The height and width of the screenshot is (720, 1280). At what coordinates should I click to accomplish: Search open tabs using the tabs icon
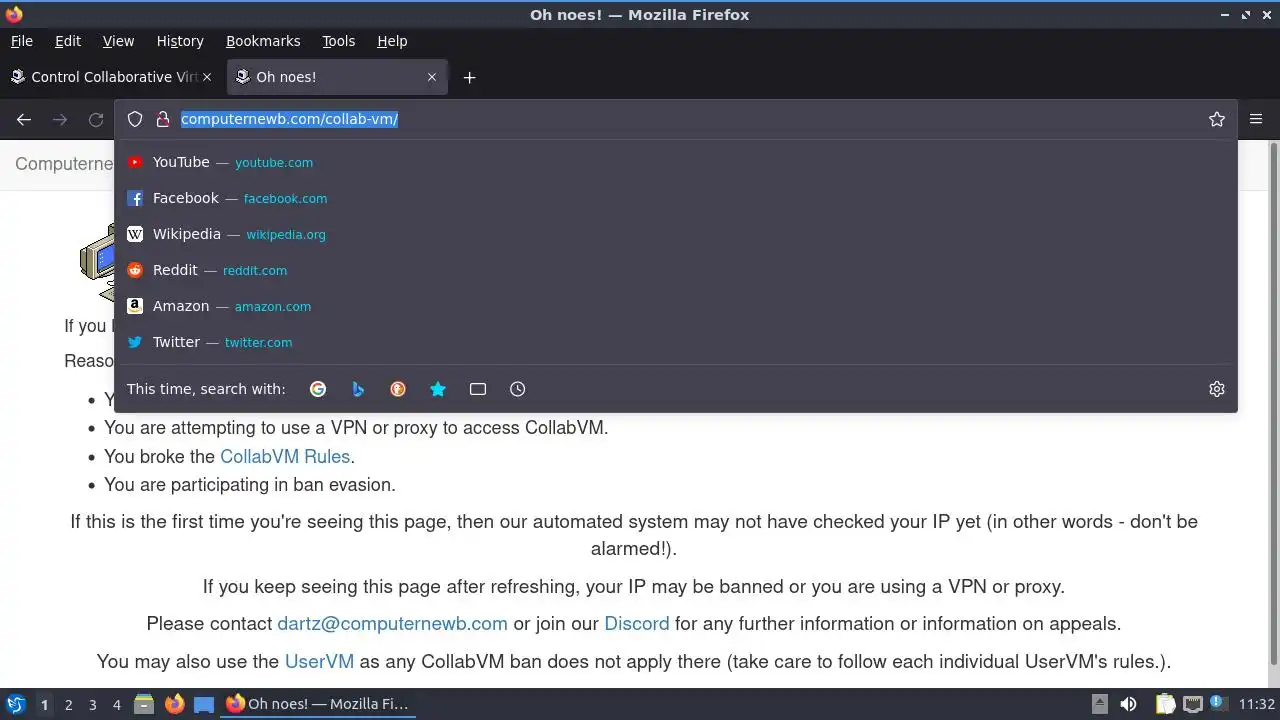478,389
